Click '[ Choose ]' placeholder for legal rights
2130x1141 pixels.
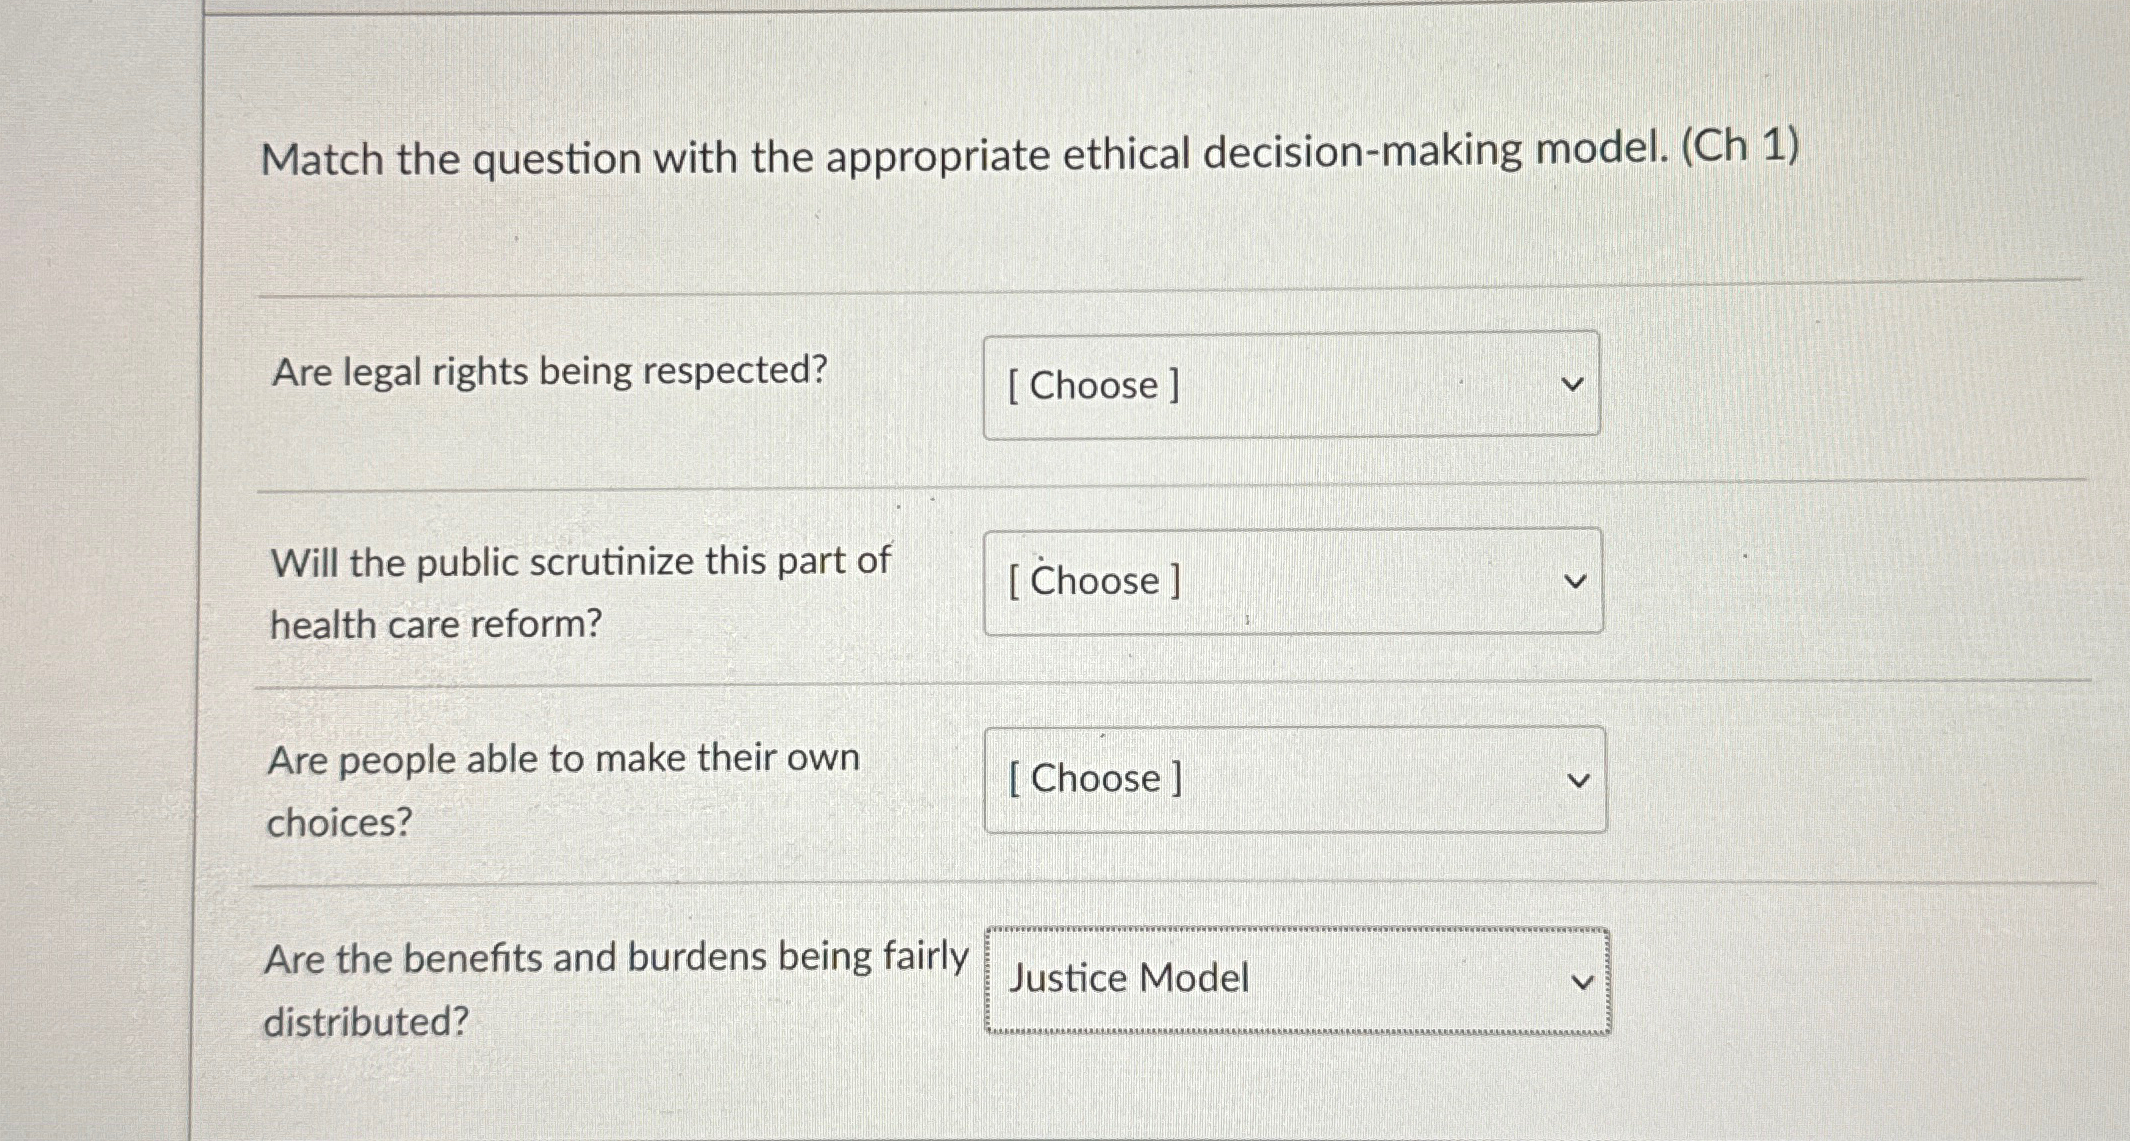click(x=1093, y=385)
